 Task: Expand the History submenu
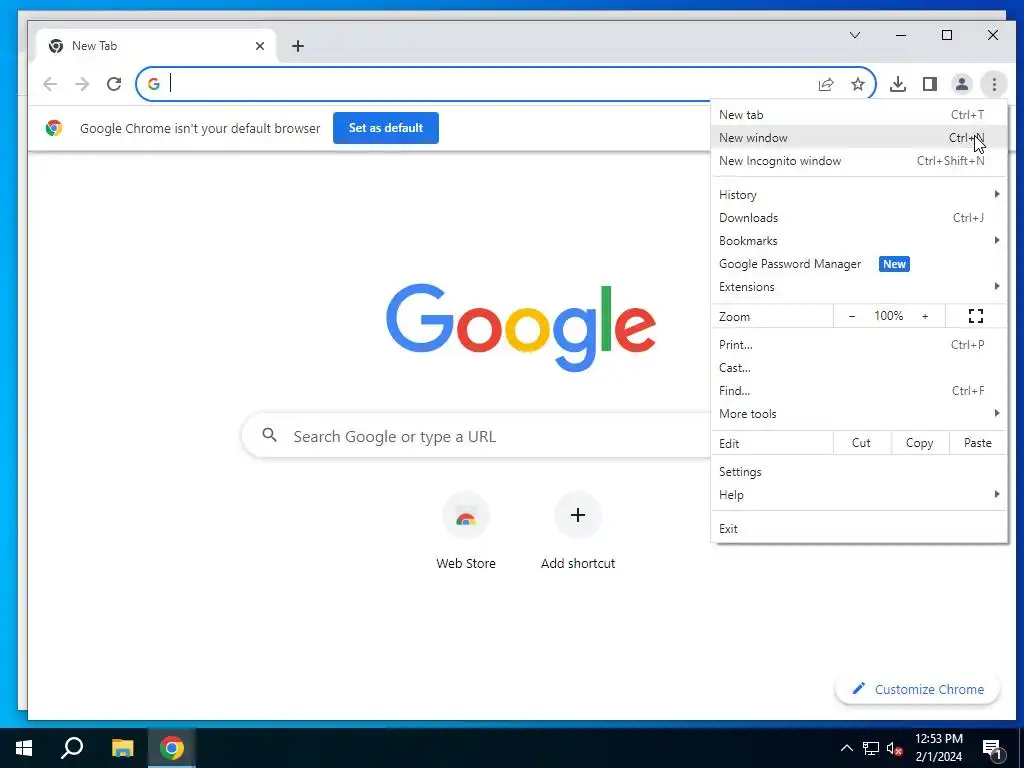point(859,195)
